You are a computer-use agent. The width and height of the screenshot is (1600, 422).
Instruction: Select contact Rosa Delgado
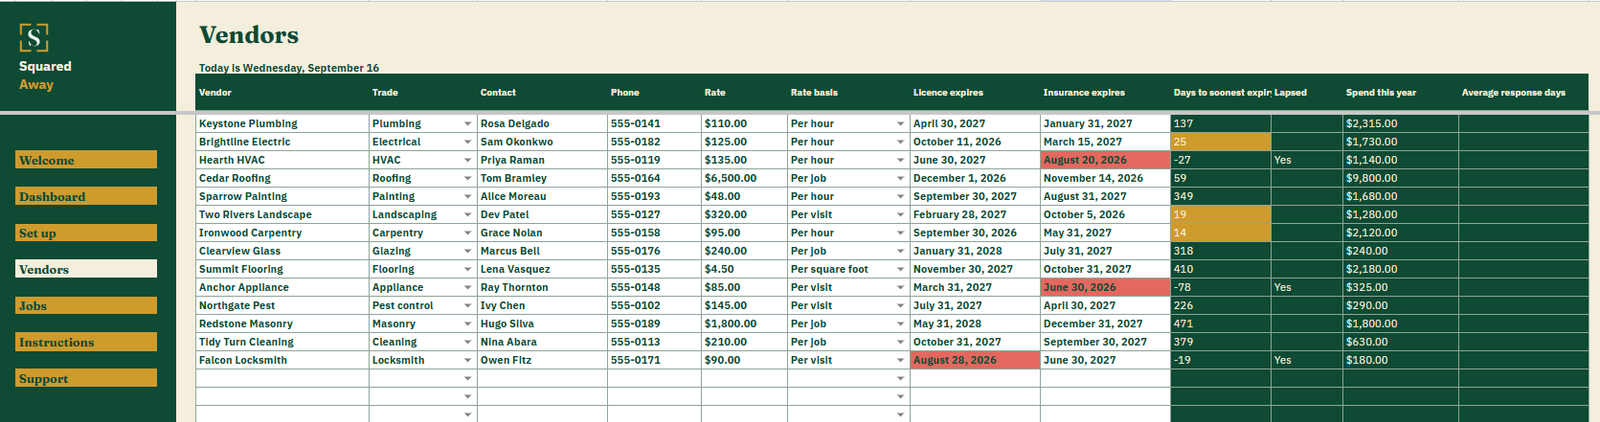[542, 124]
